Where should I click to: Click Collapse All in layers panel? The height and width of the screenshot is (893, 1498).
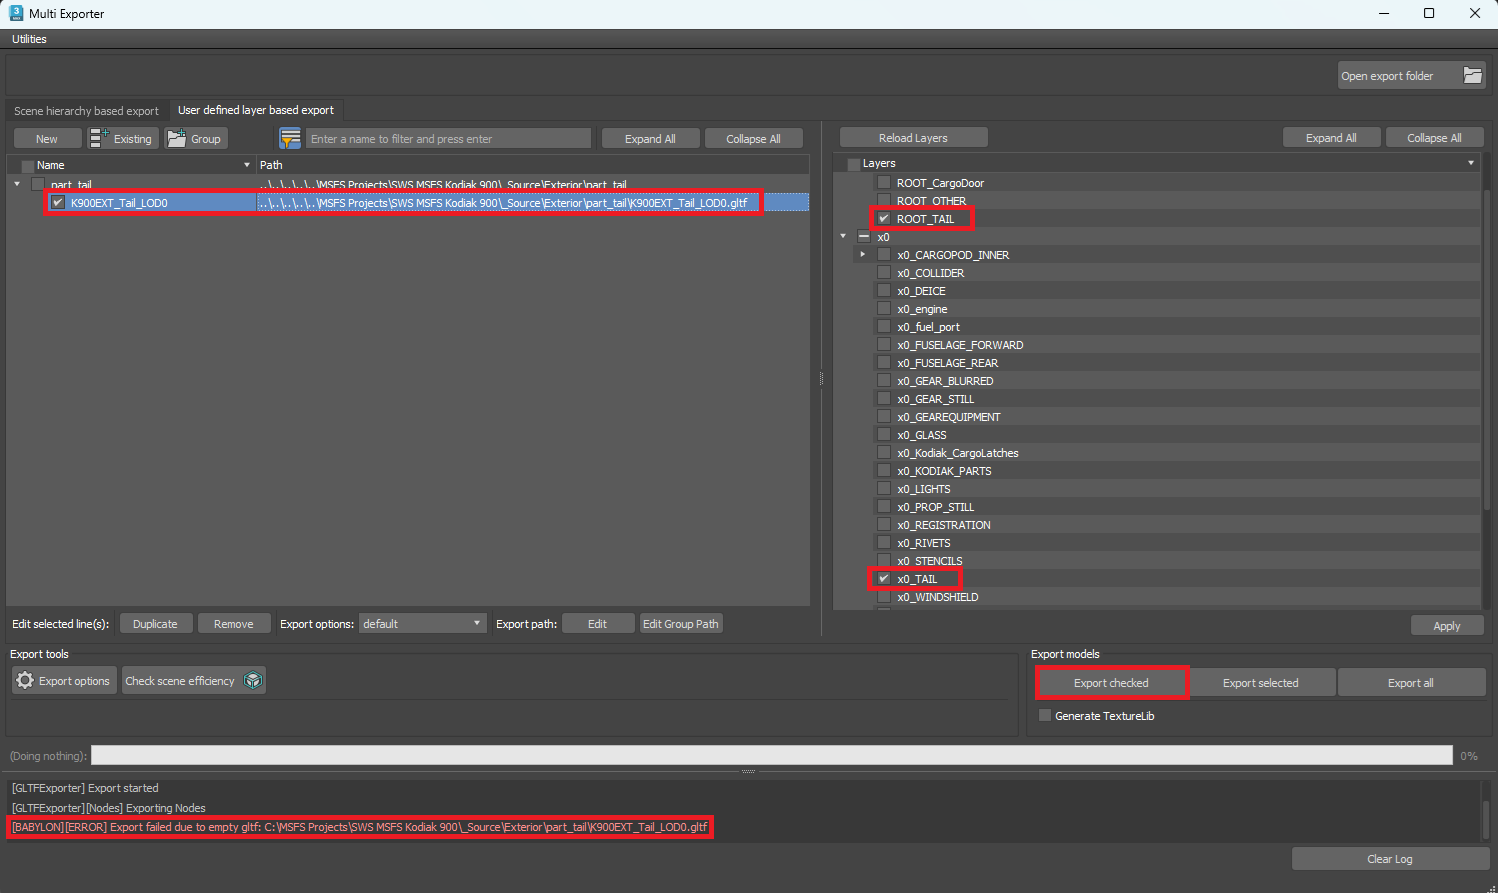[x=1434, y=138]
